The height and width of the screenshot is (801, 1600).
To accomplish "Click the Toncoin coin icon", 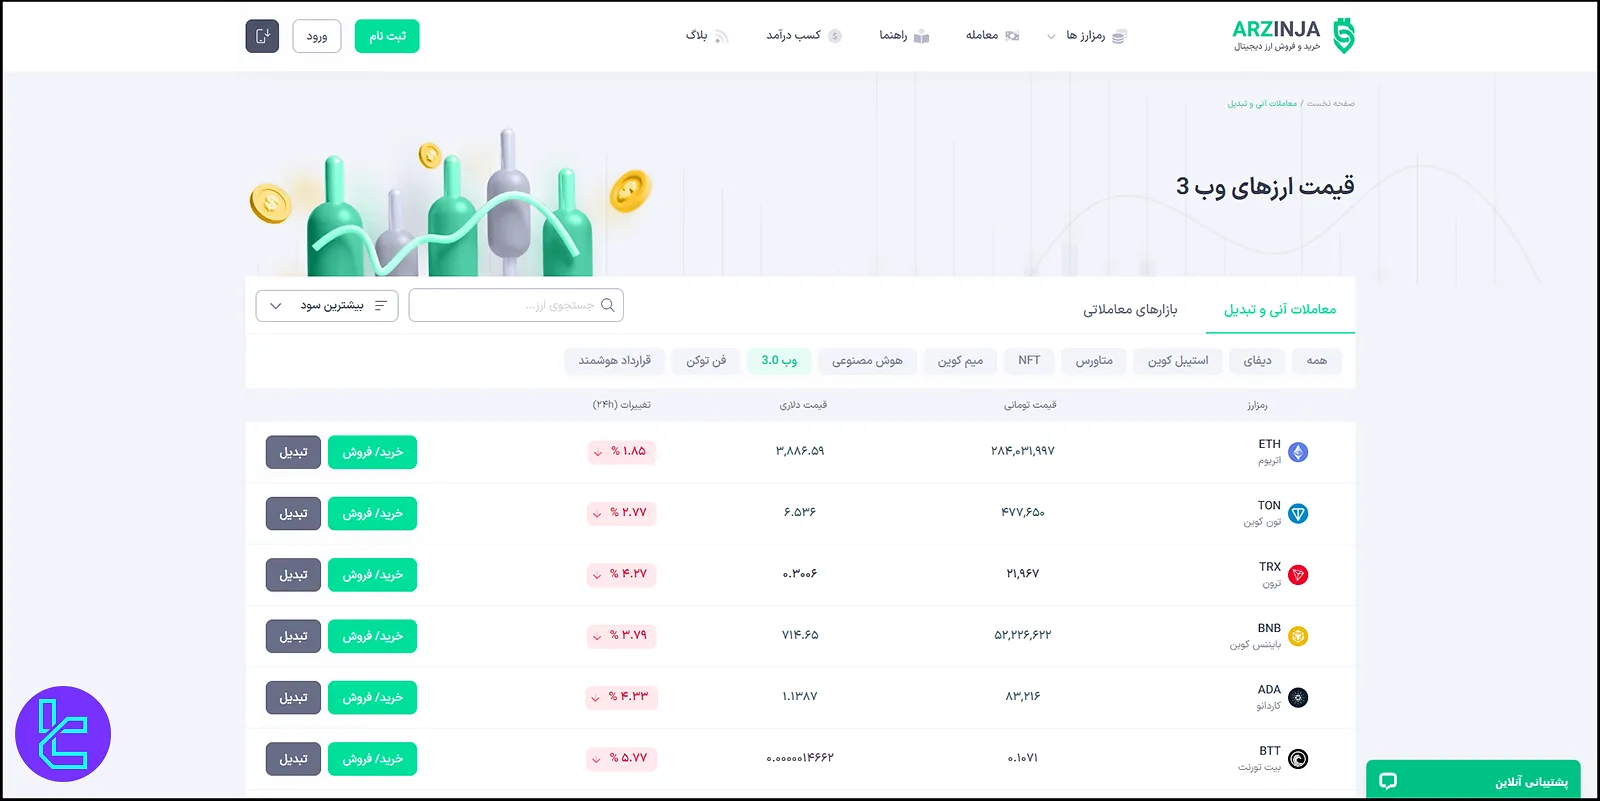I will pyautogui.click(x=1298, y=514).
